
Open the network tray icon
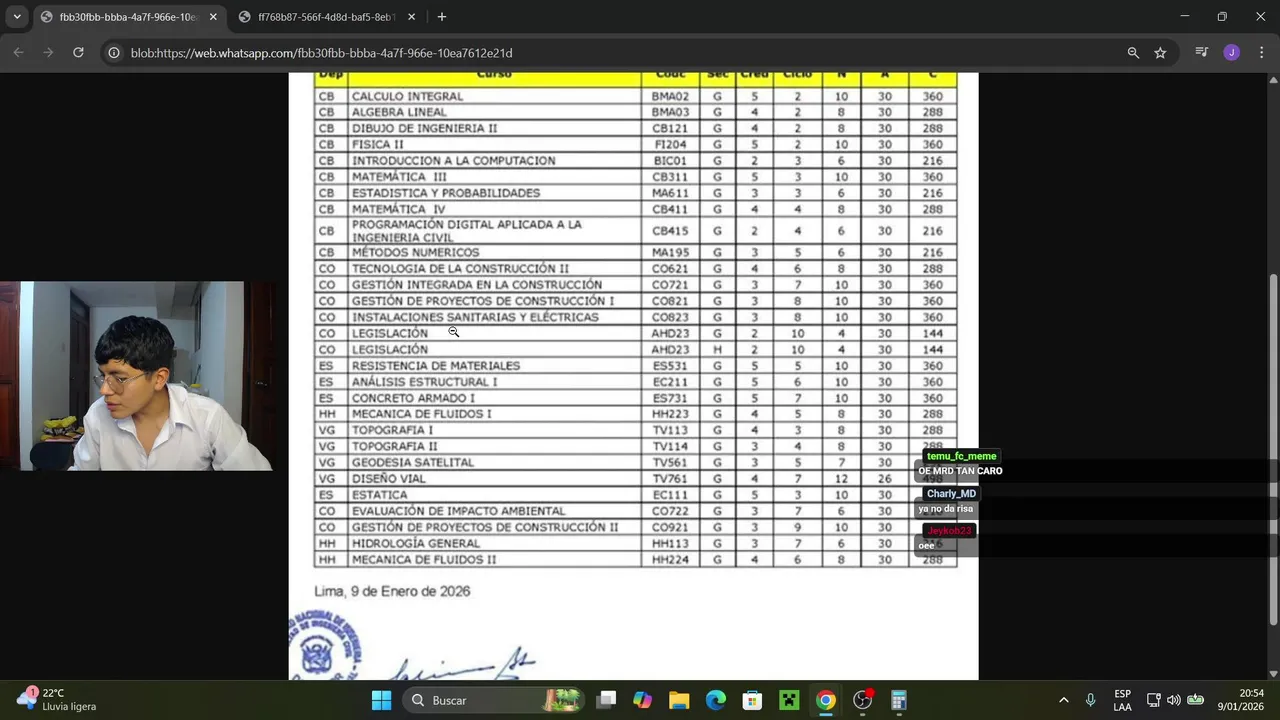point(1153,700)
